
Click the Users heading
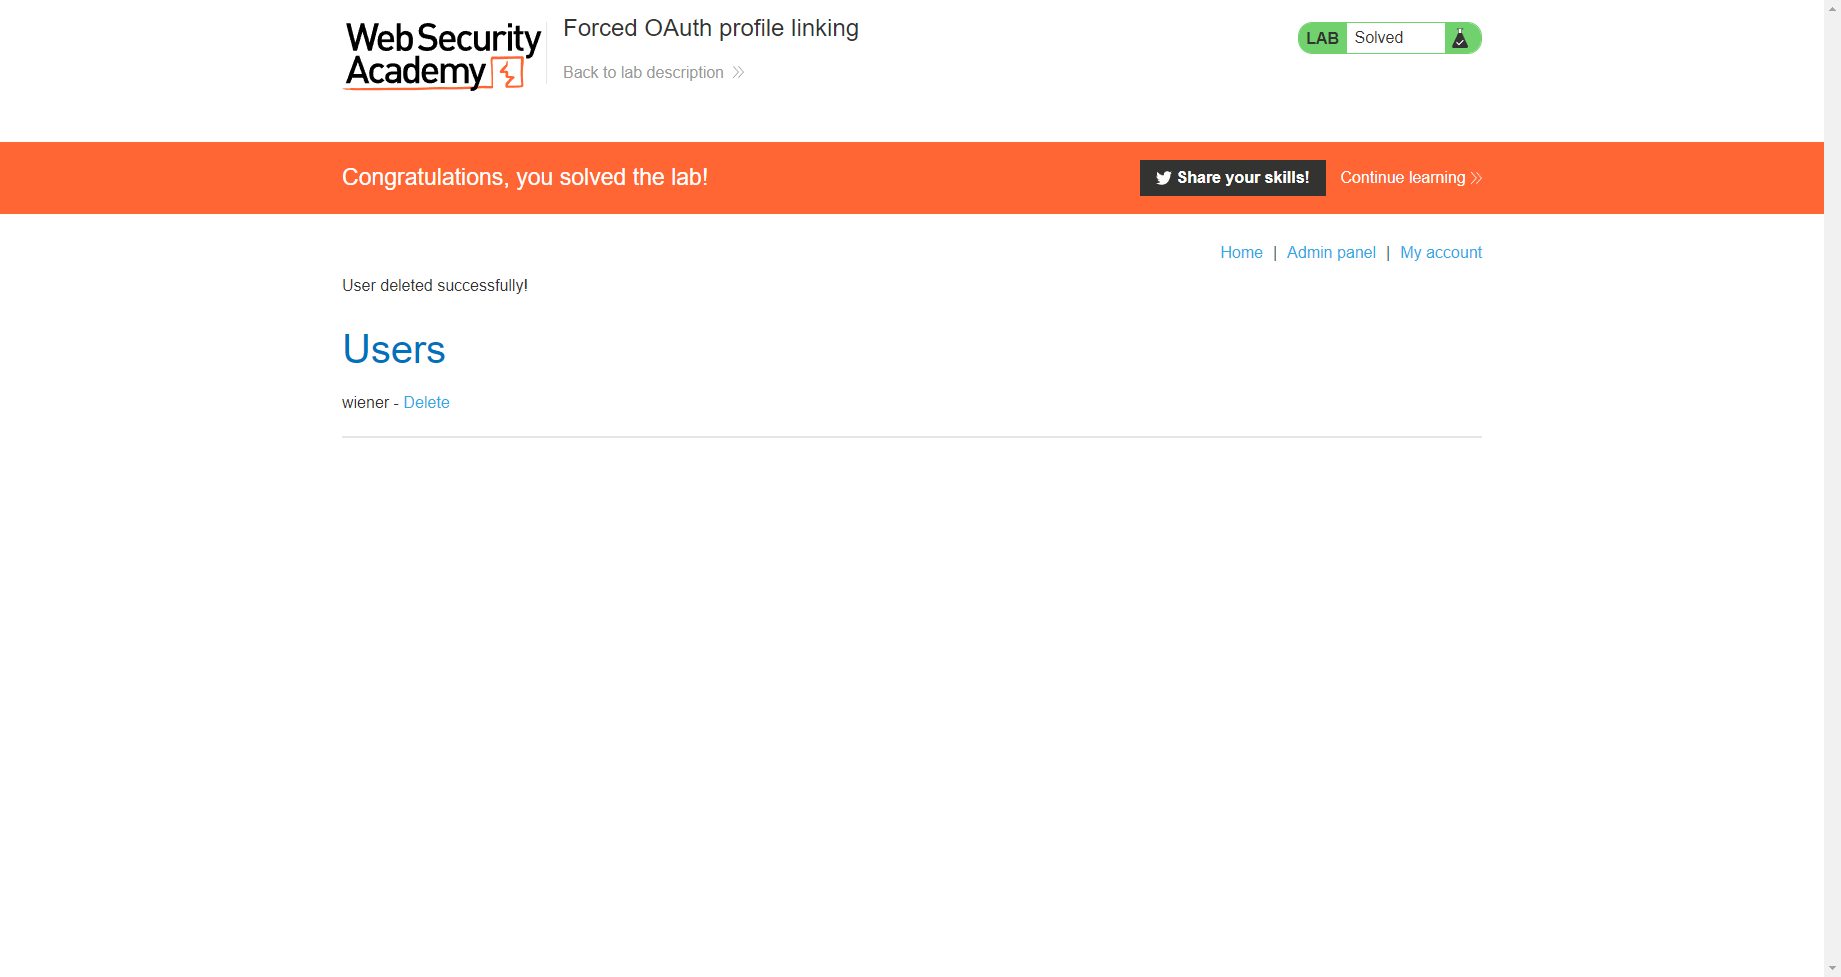click(393, 349)
